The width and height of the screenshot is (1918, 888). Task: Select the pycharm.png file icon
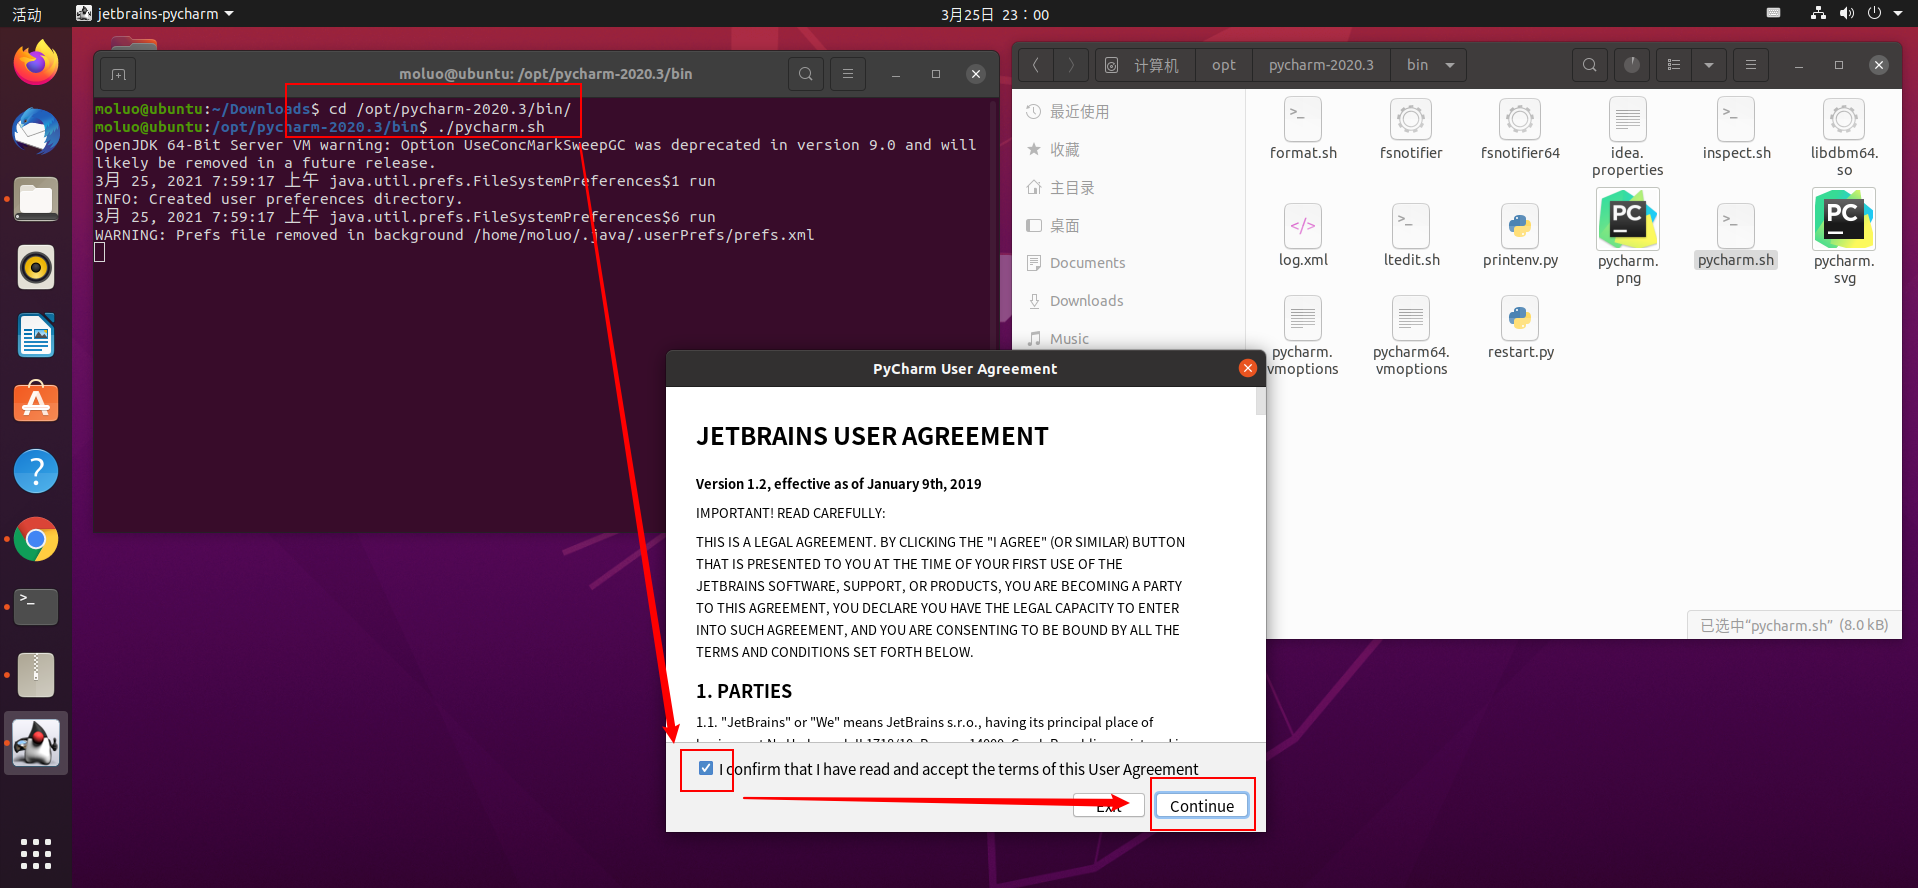1628,219
